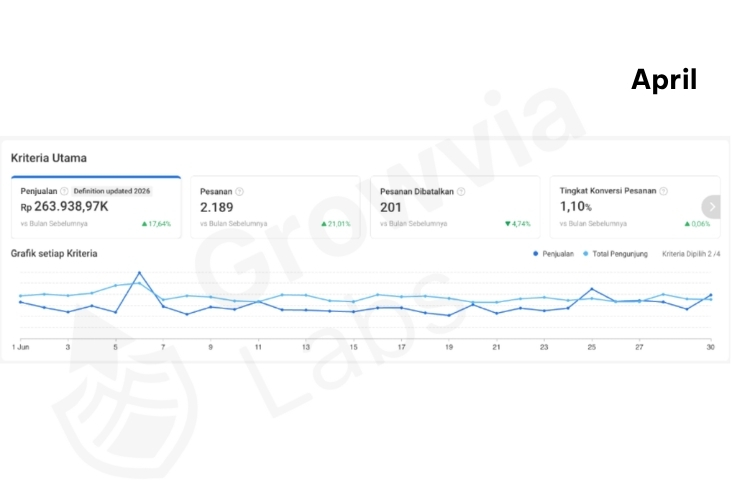Select the Penjualan metric card
Image resolution: width=732 pixels, height=500 pixels.
click(96, 207)
